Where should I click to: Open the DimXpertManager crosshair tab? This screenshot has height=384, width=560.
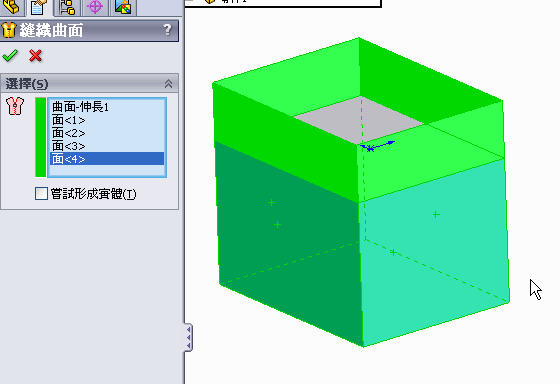pos(95,7)
